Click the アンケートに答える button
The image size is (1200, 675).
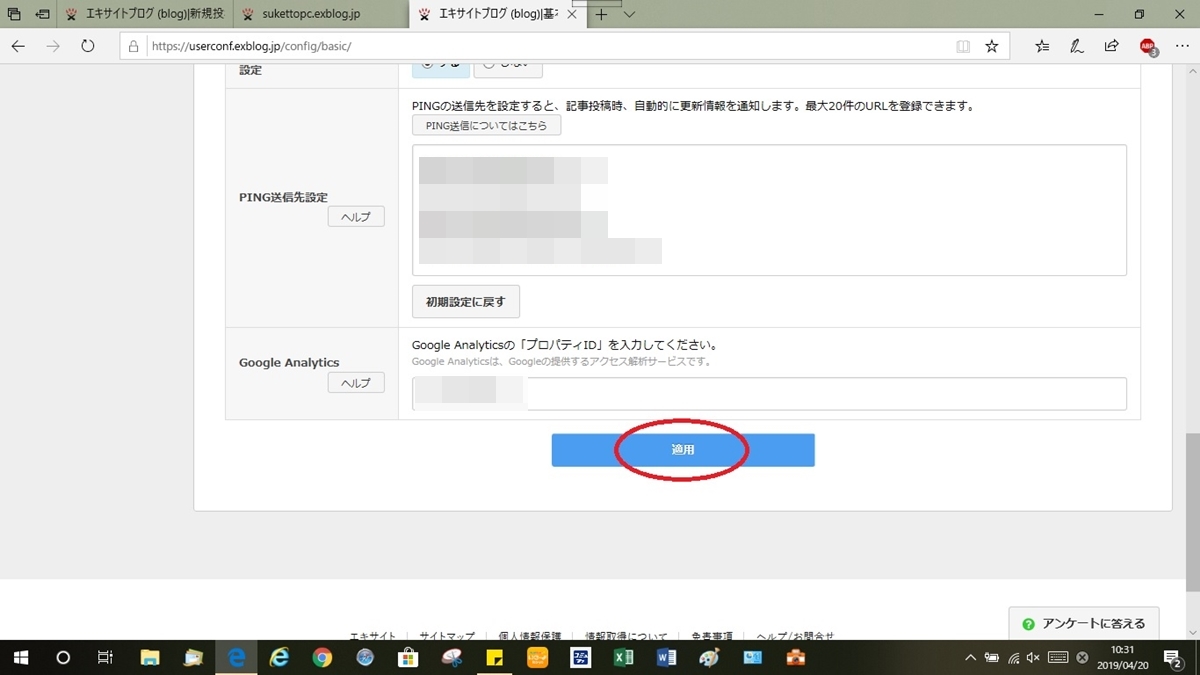click(x=1084, y=623)
